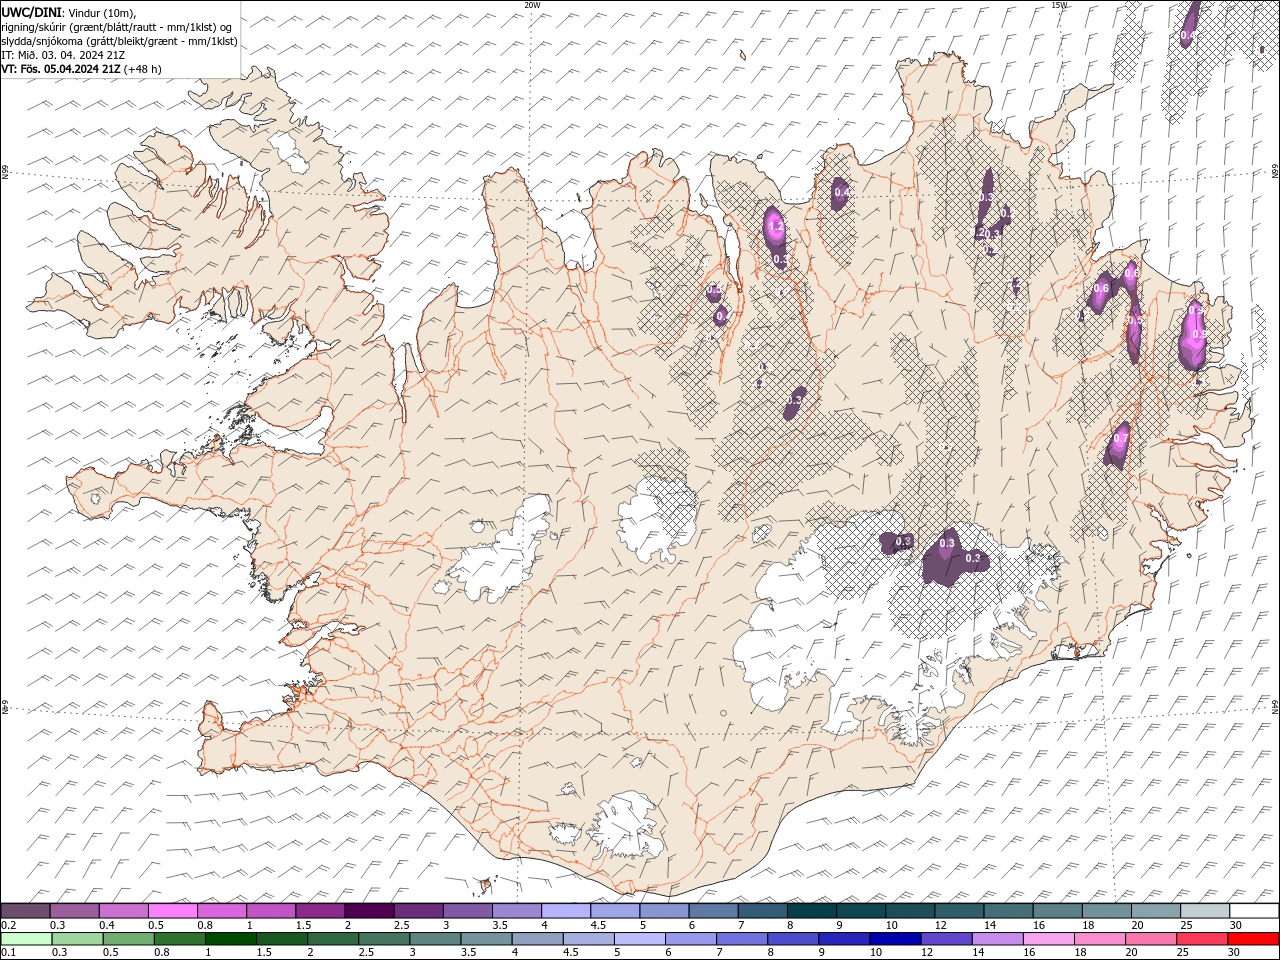Click the 'rigning/skúrir' legend description line
Screen dimensions: 1280x960
[x=117, y=27]
